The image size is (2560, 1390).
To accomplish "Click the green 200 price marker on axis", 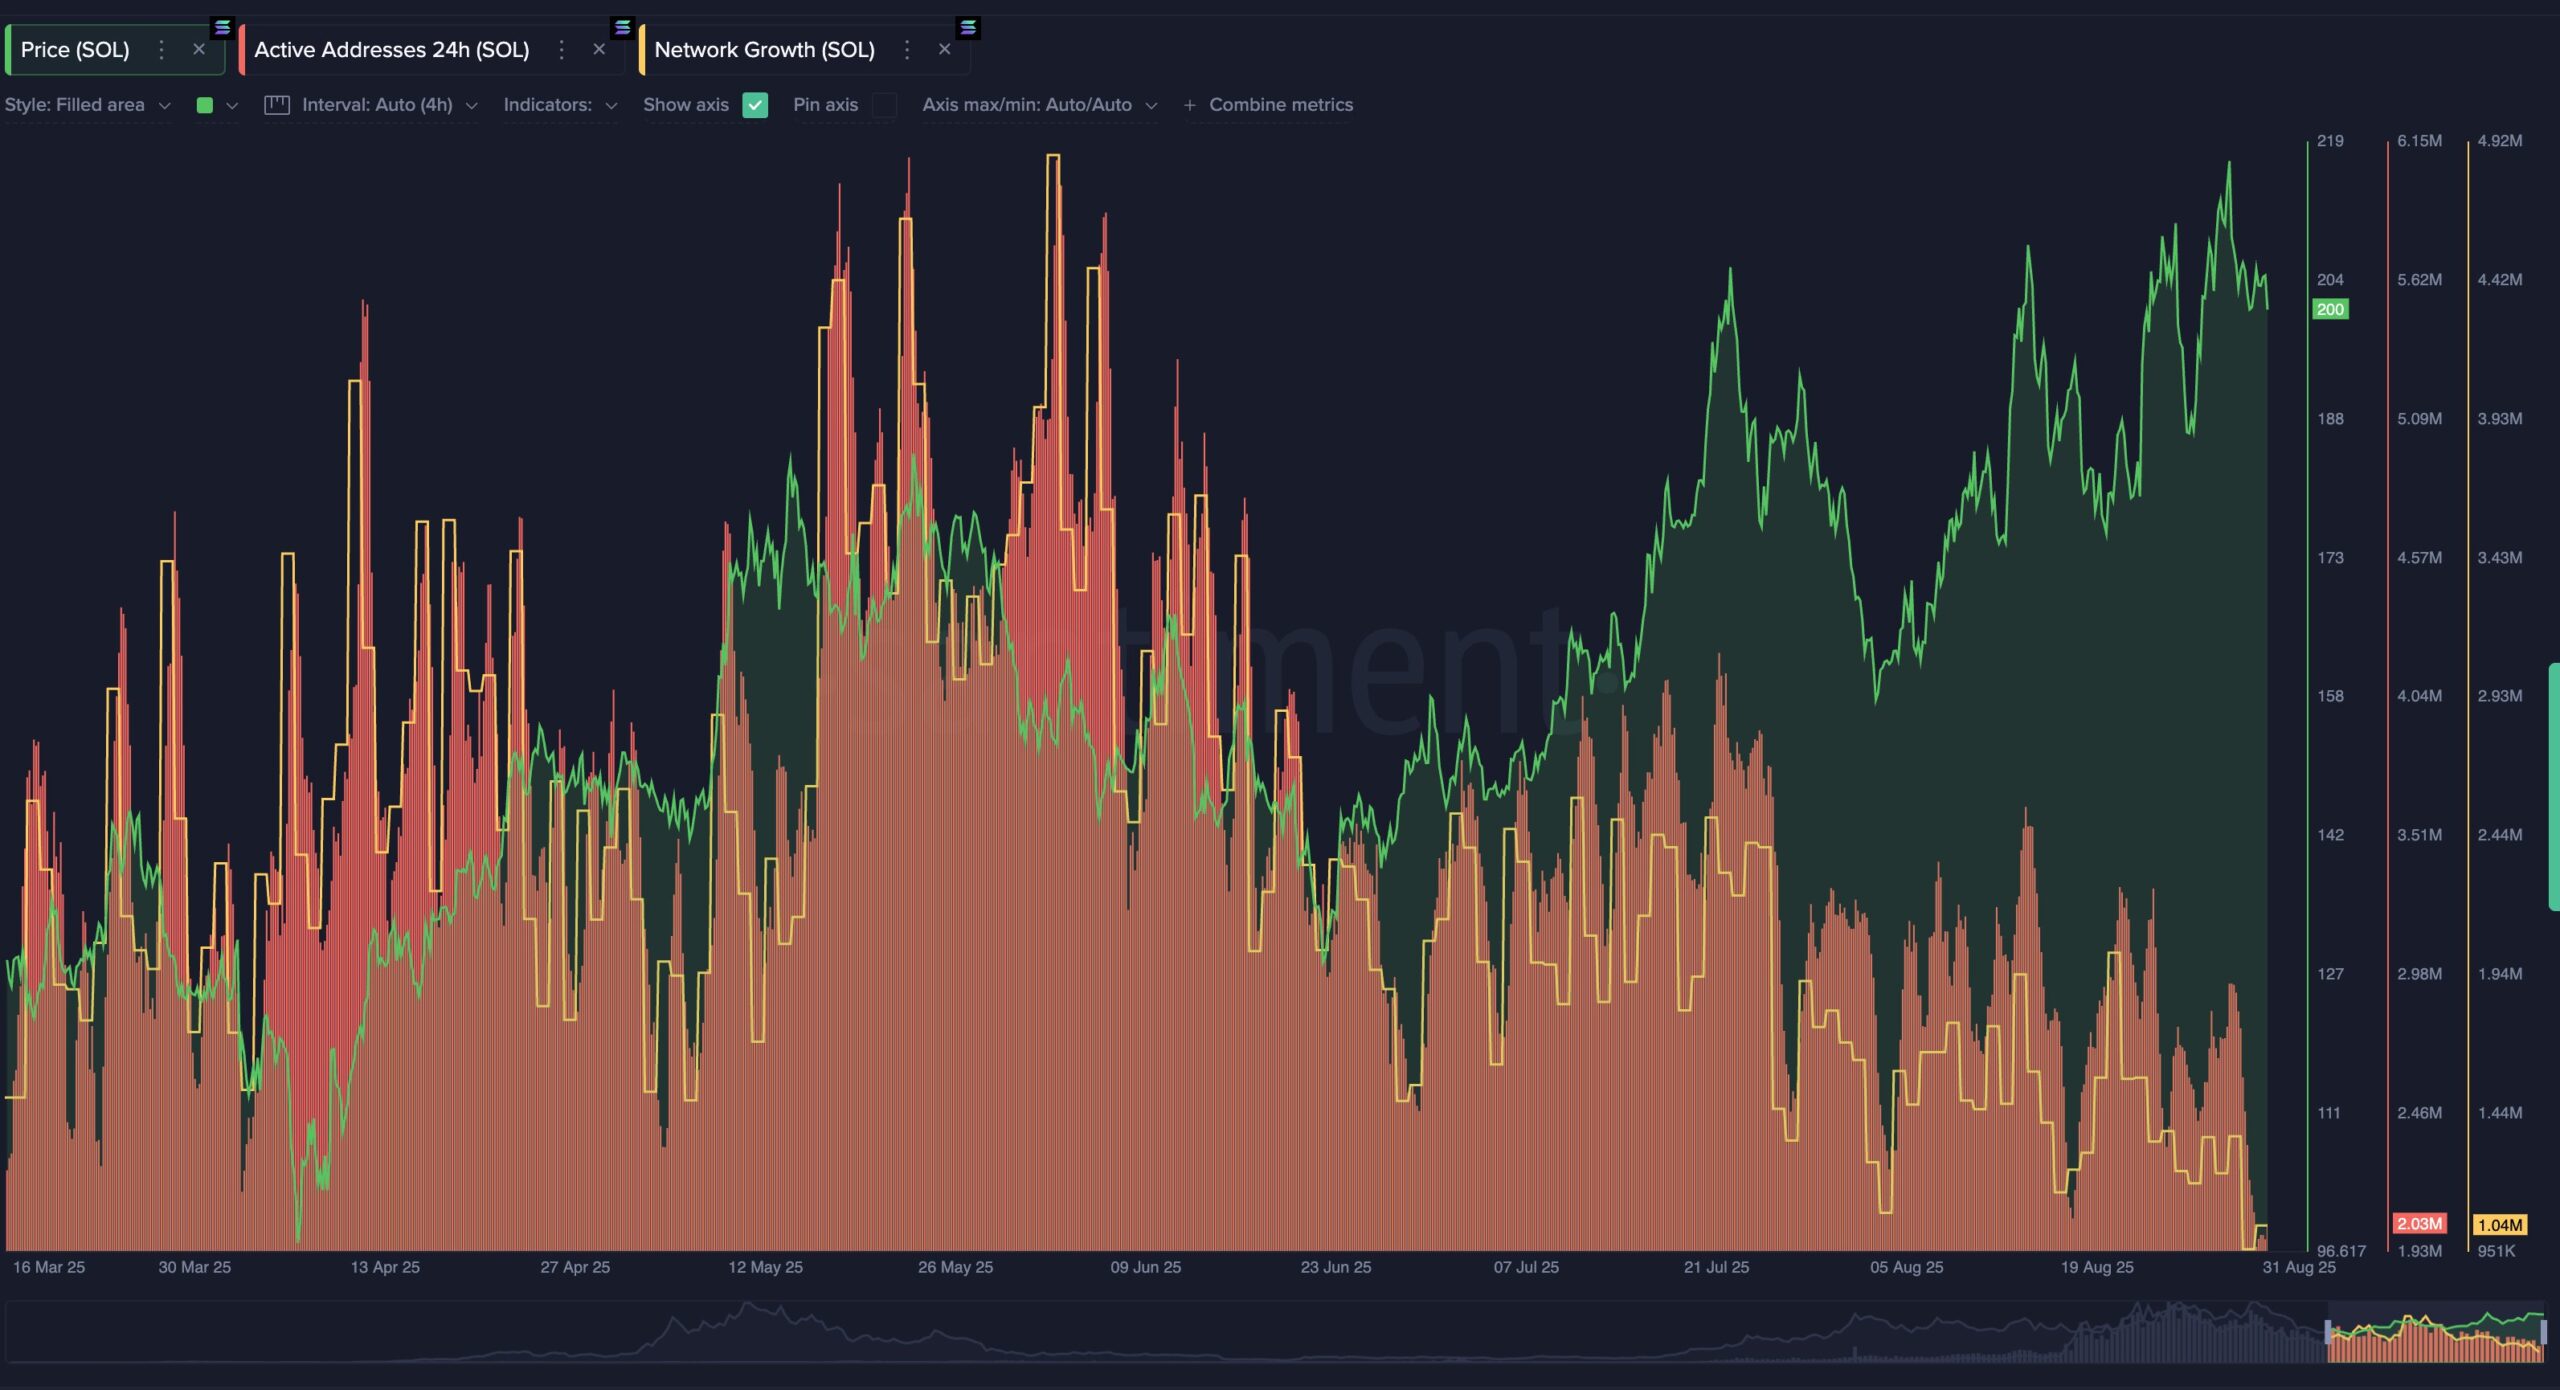I will pyautogui.click(x=2331, y=309).
